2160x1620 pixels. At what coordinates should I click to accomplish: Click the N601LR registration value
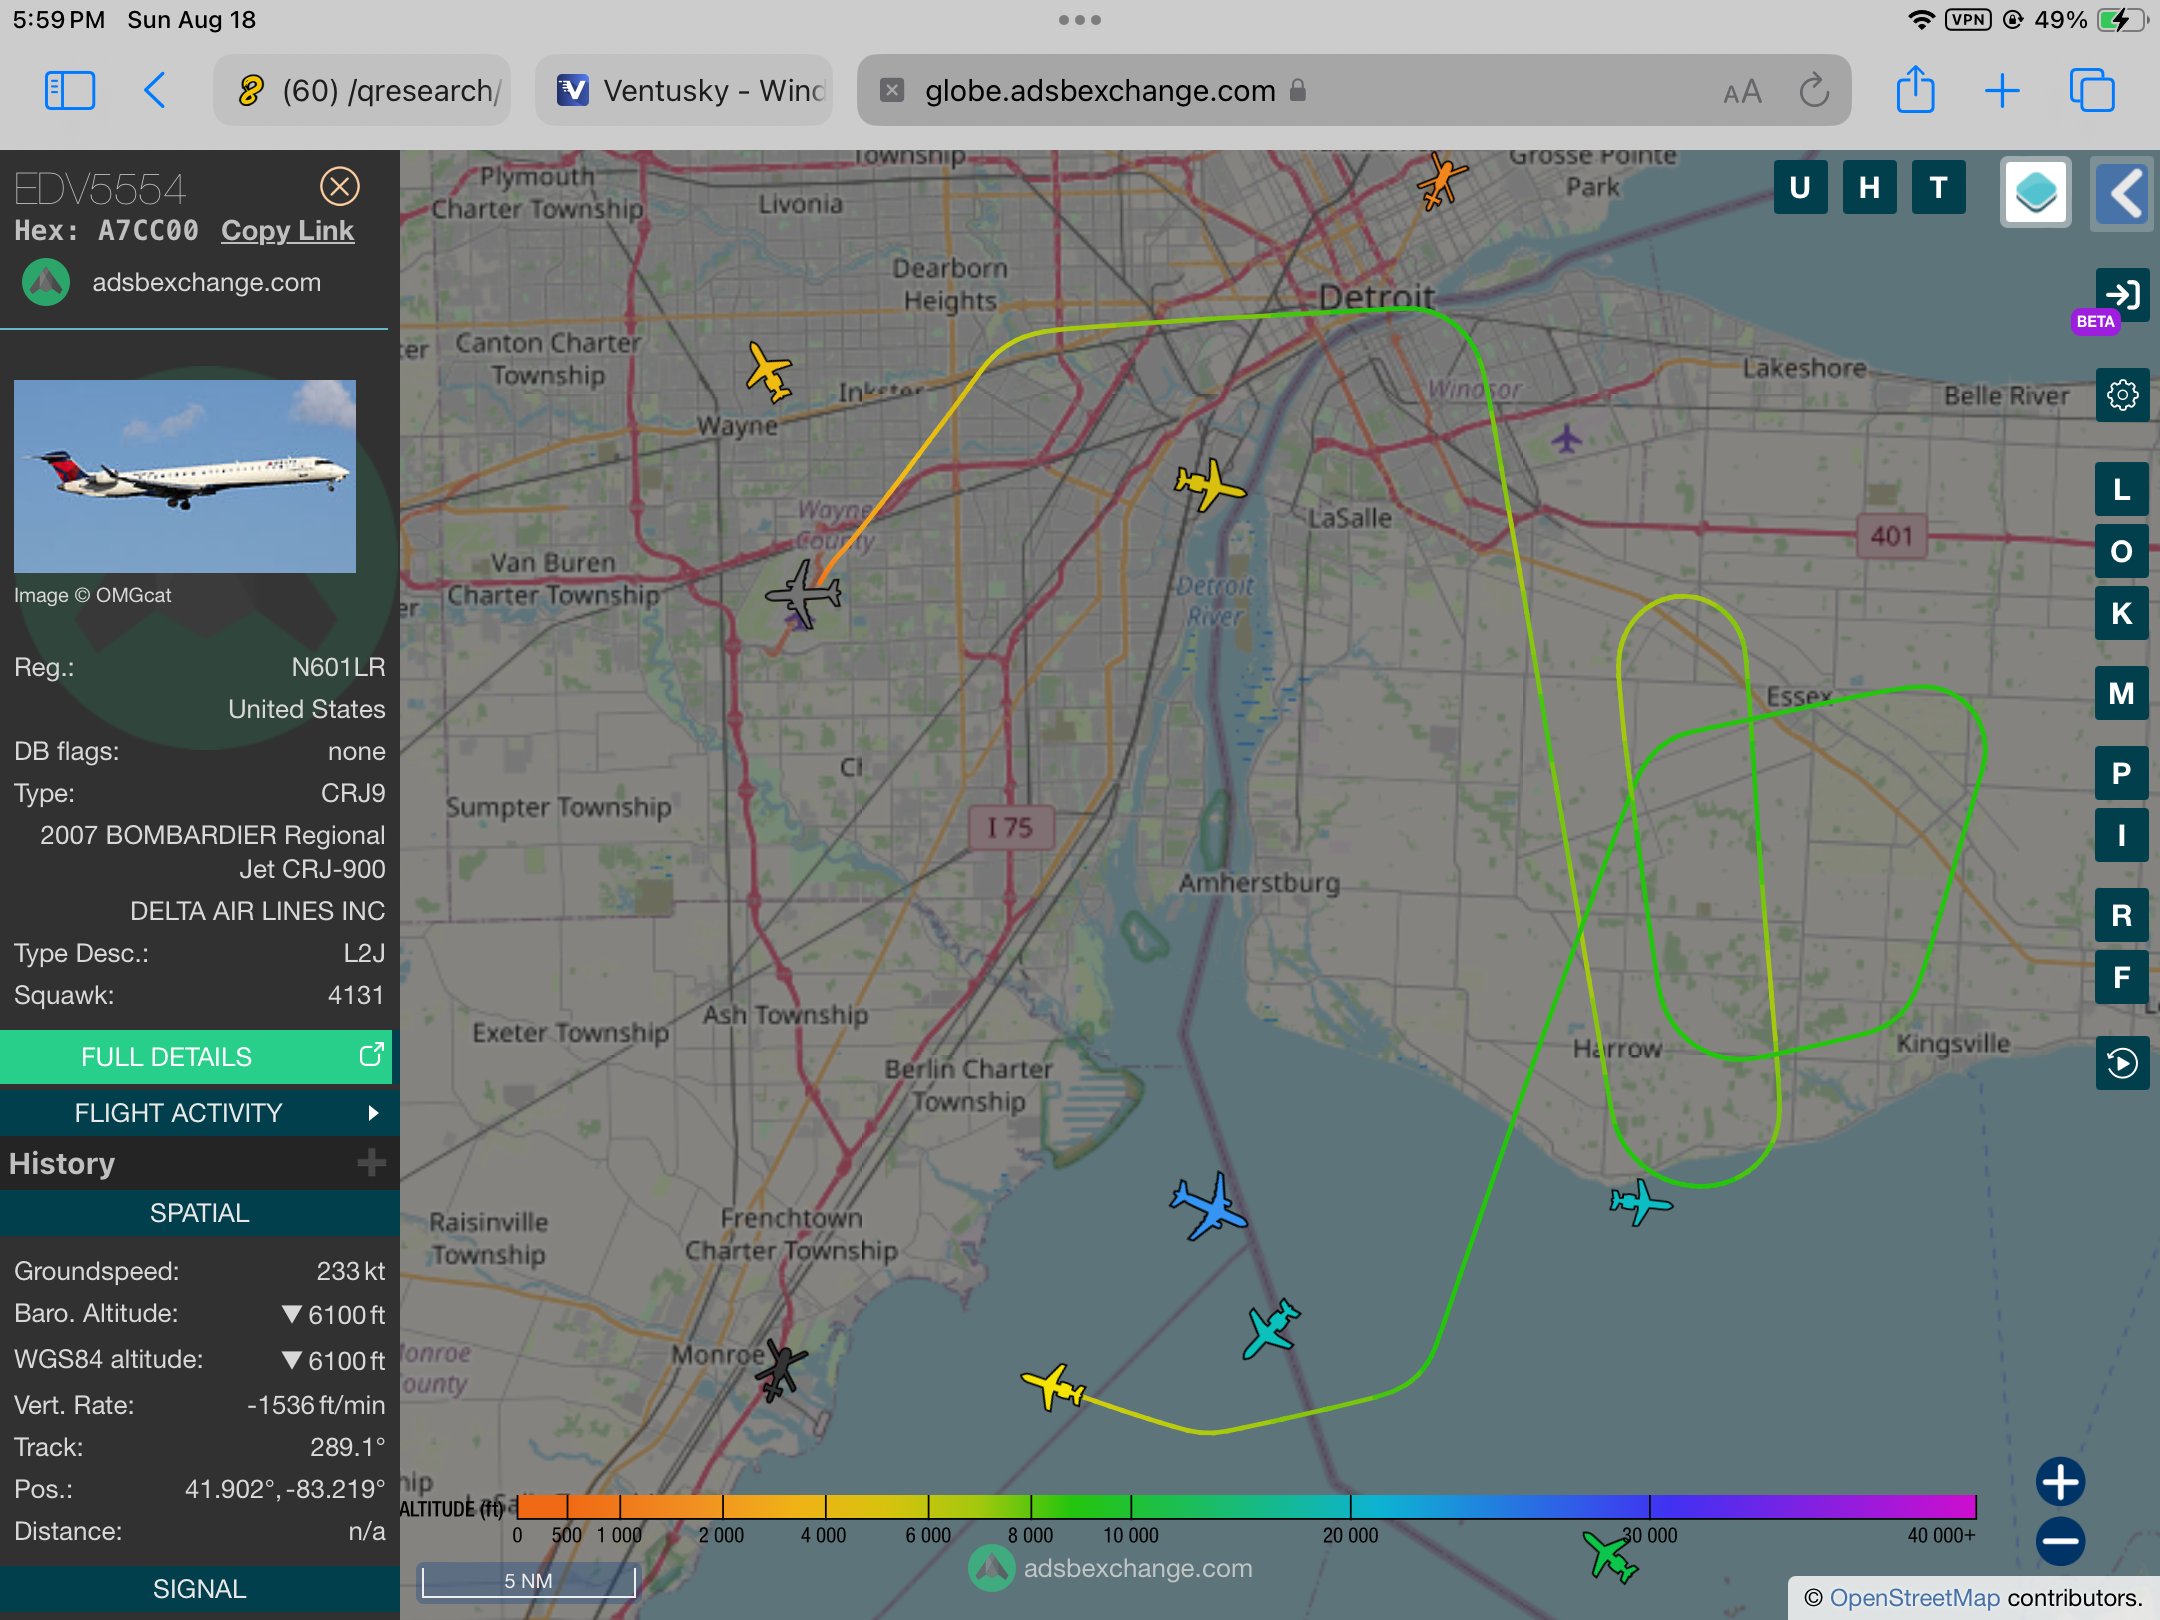click(x=338, y=667)
